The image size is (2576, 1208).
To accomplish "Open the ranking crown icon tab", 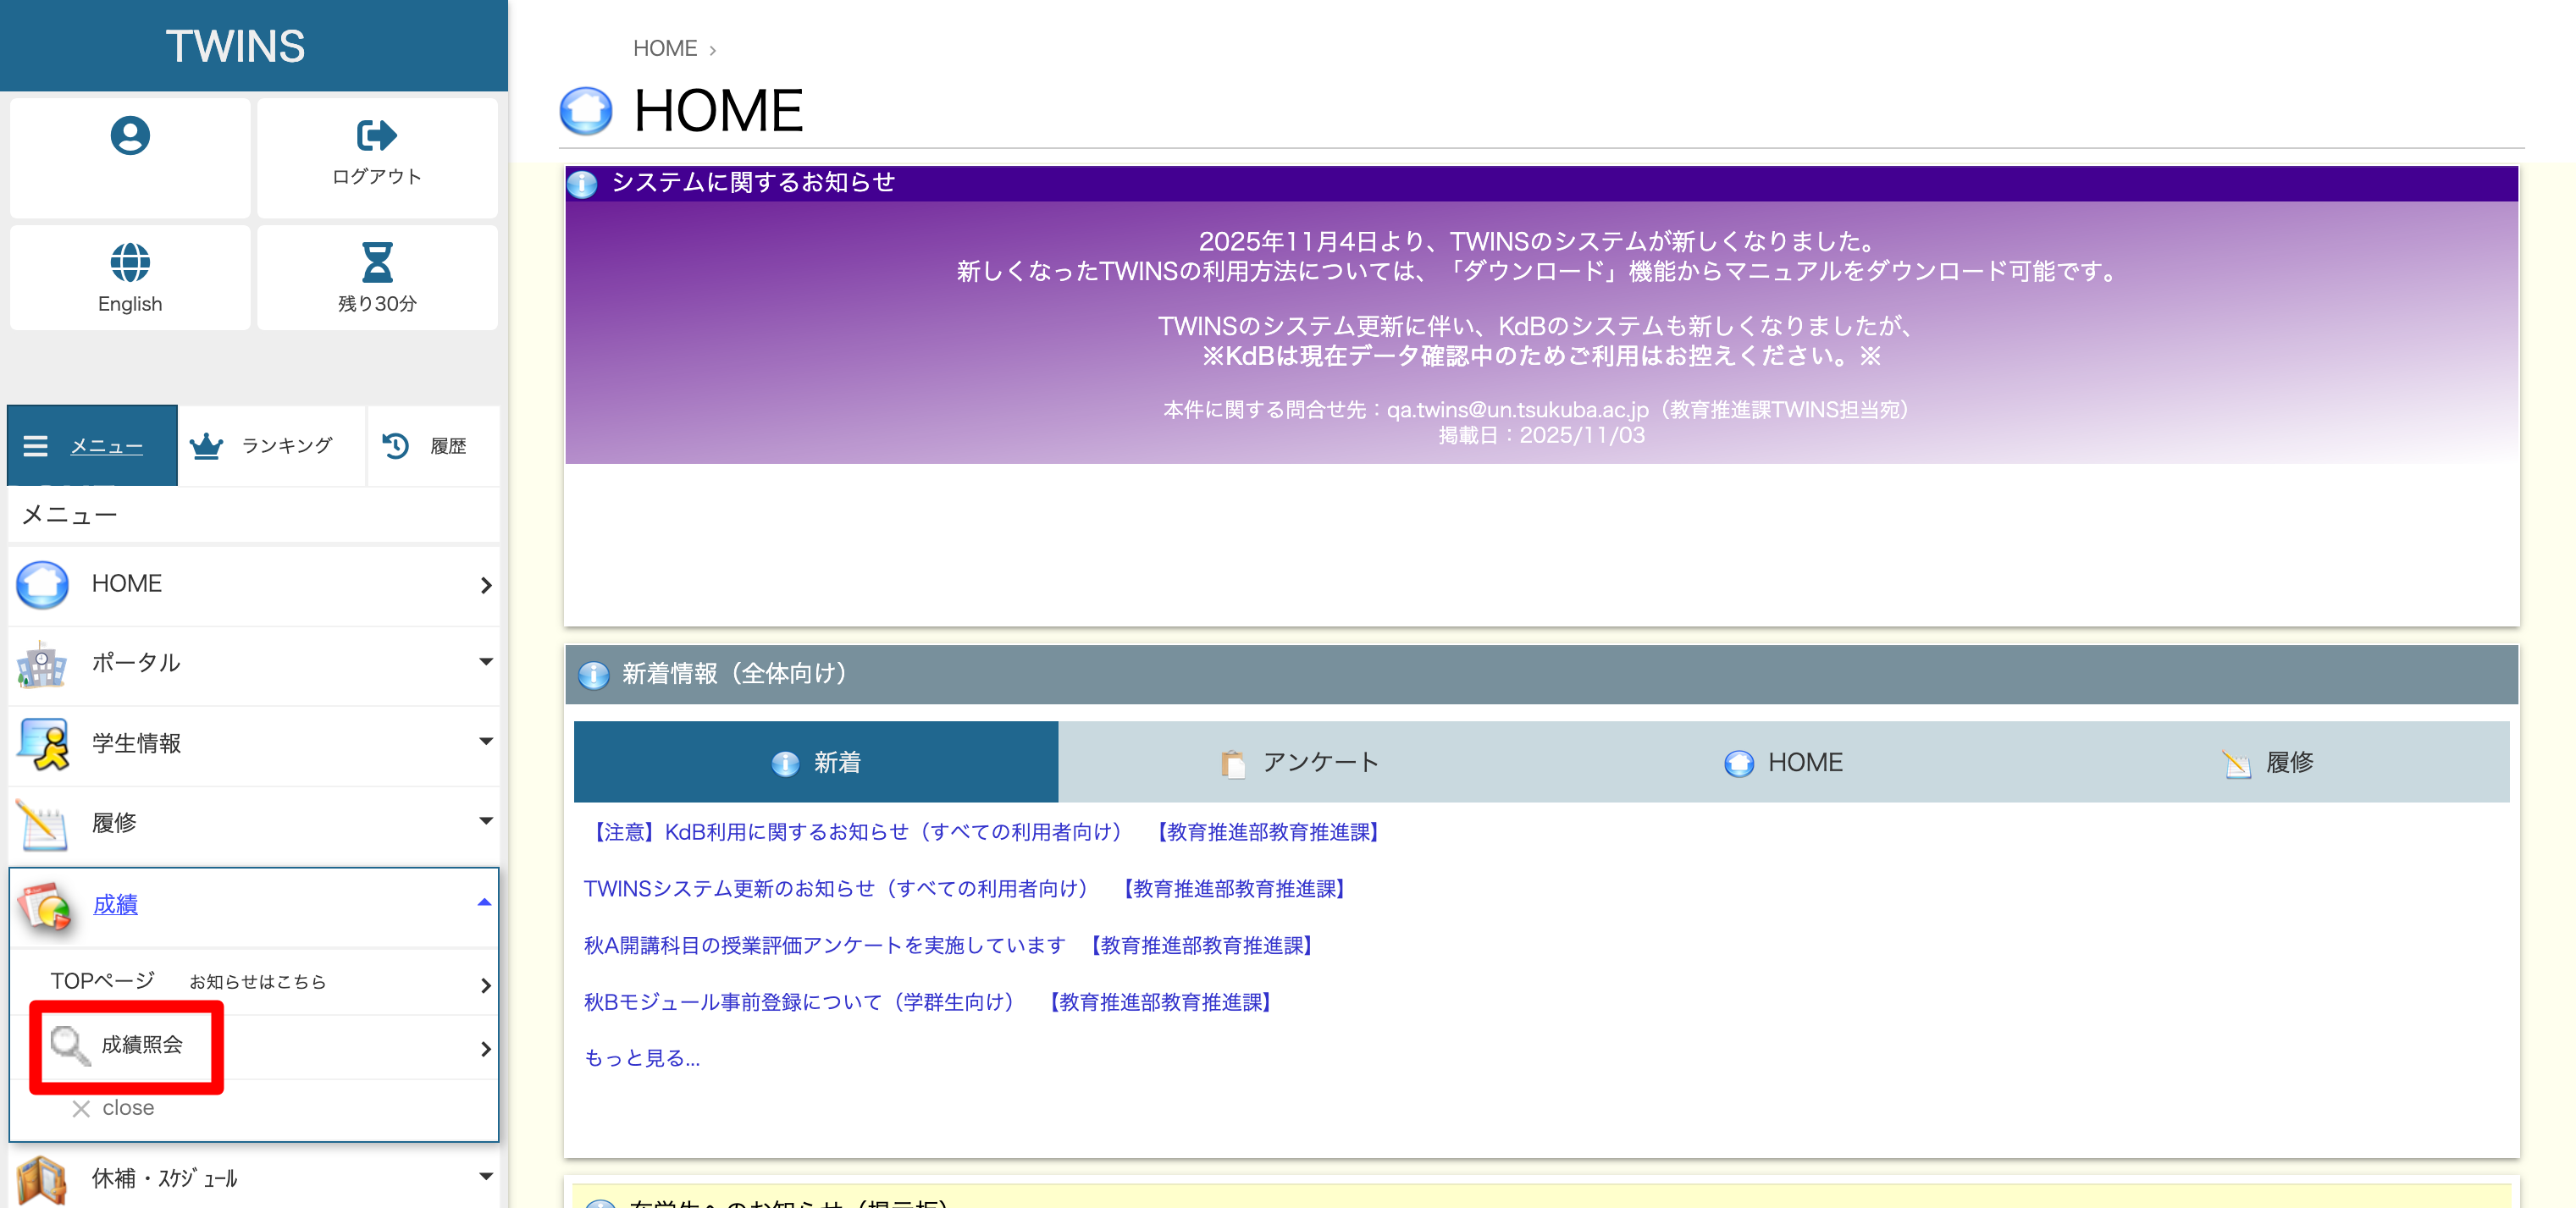I will point(206,446).
